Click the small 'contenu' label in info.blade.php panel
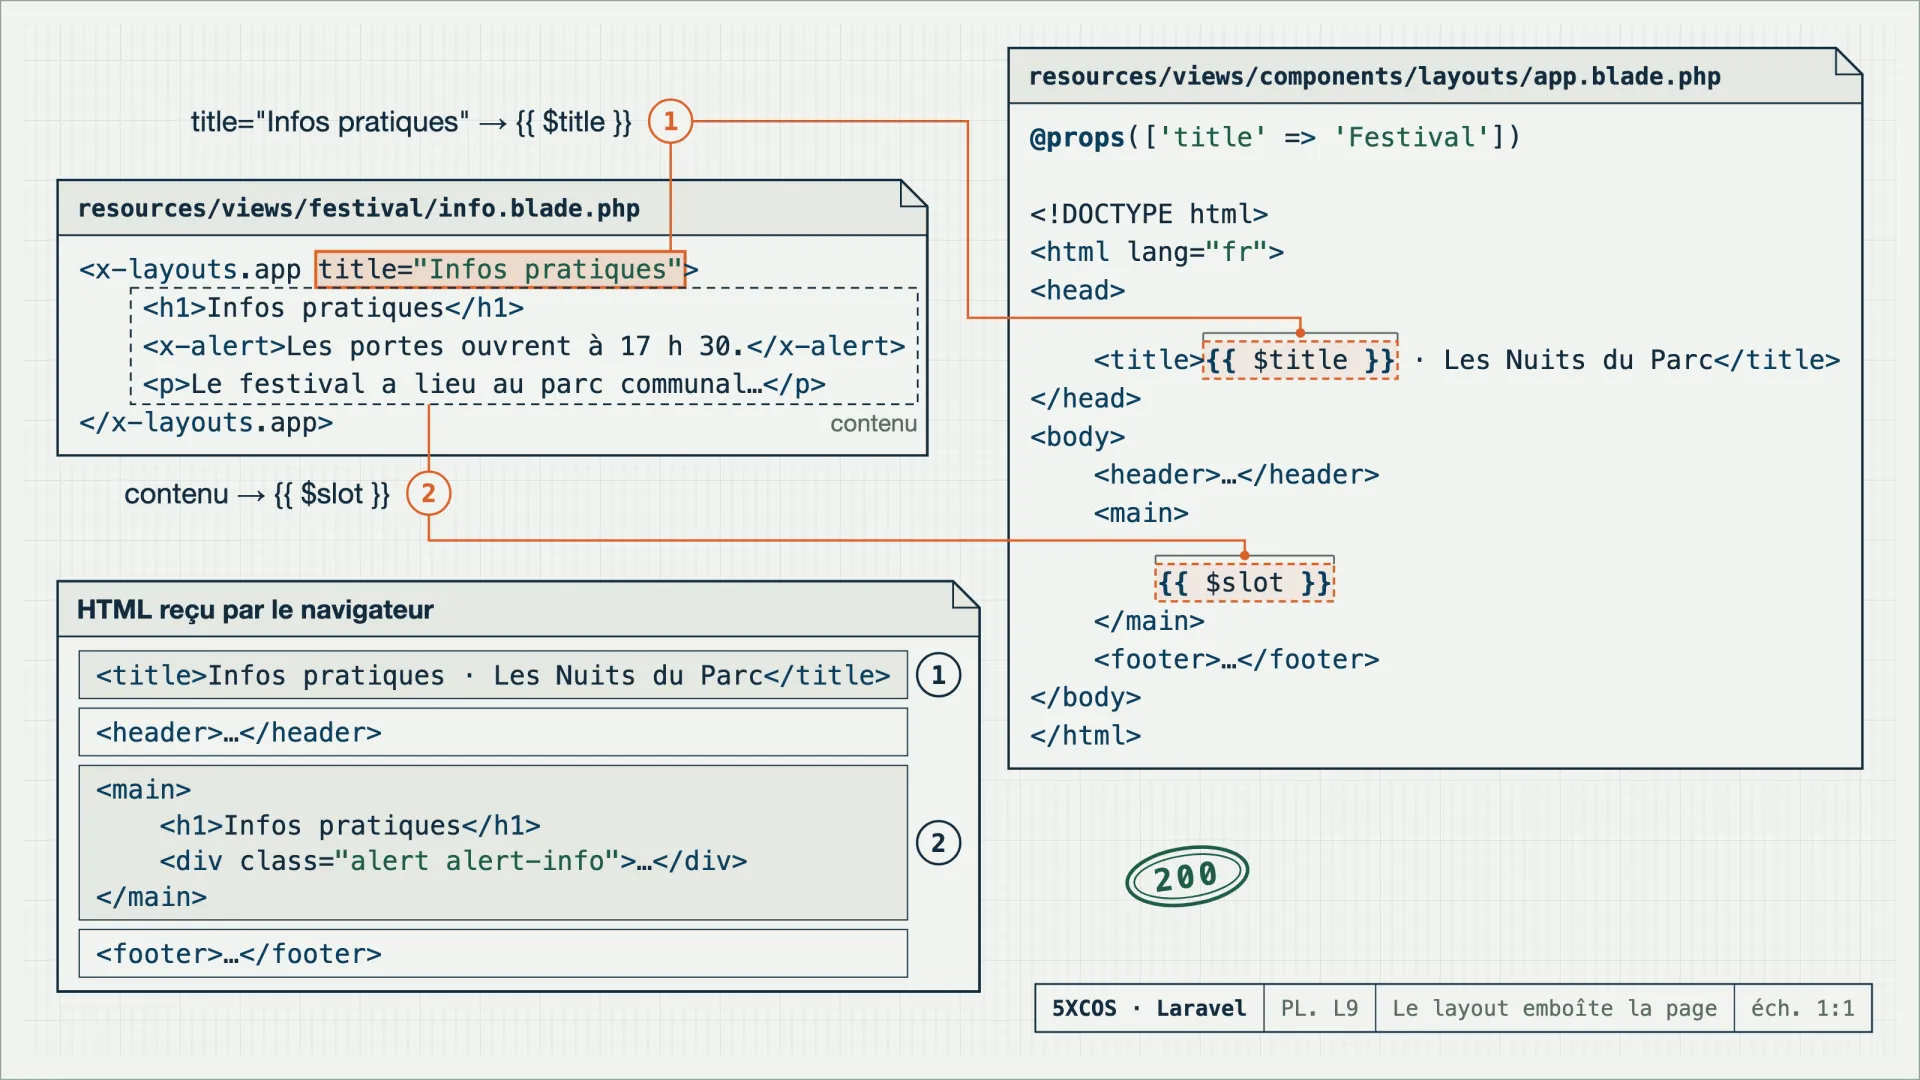1920x1080 pixels. (873, 424)
